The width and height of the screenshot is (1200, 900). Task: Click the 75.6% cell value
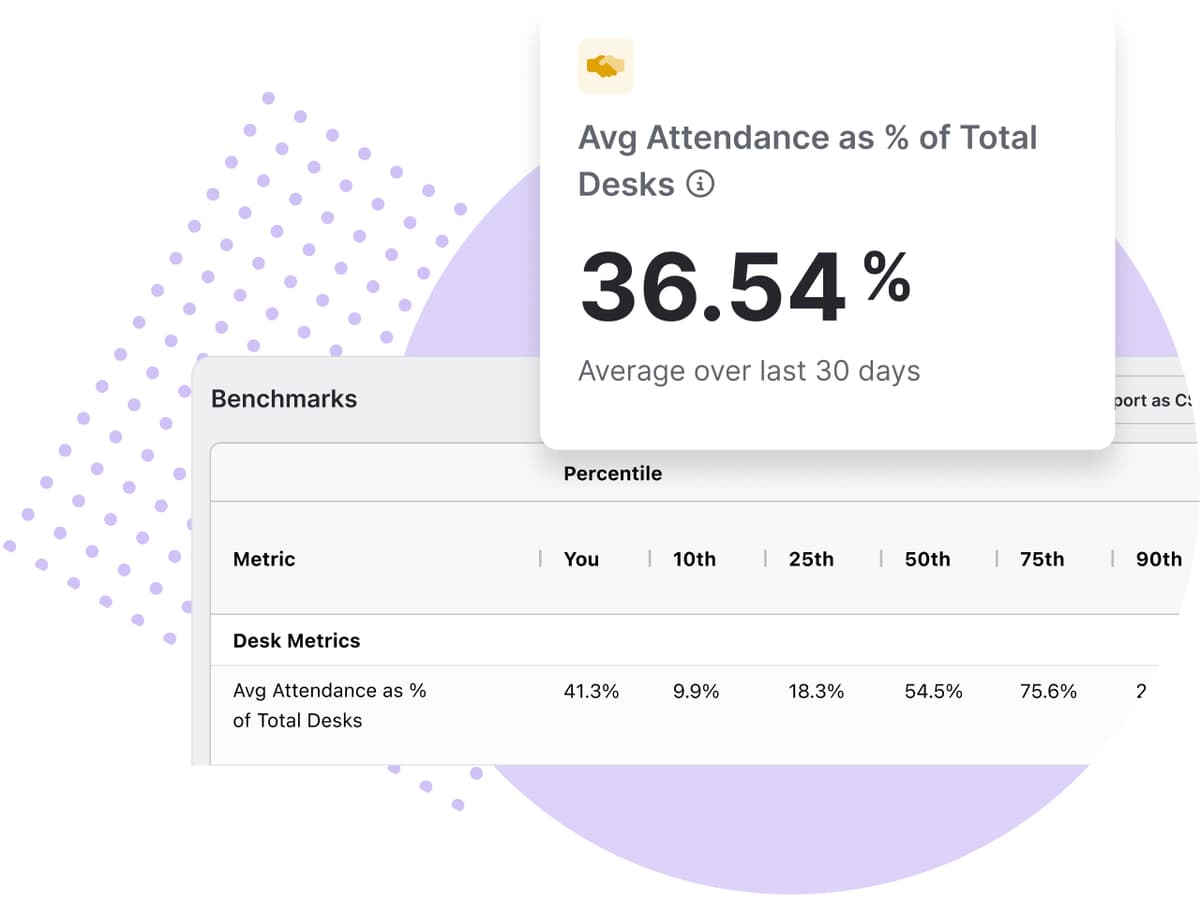click(1048, 691)
